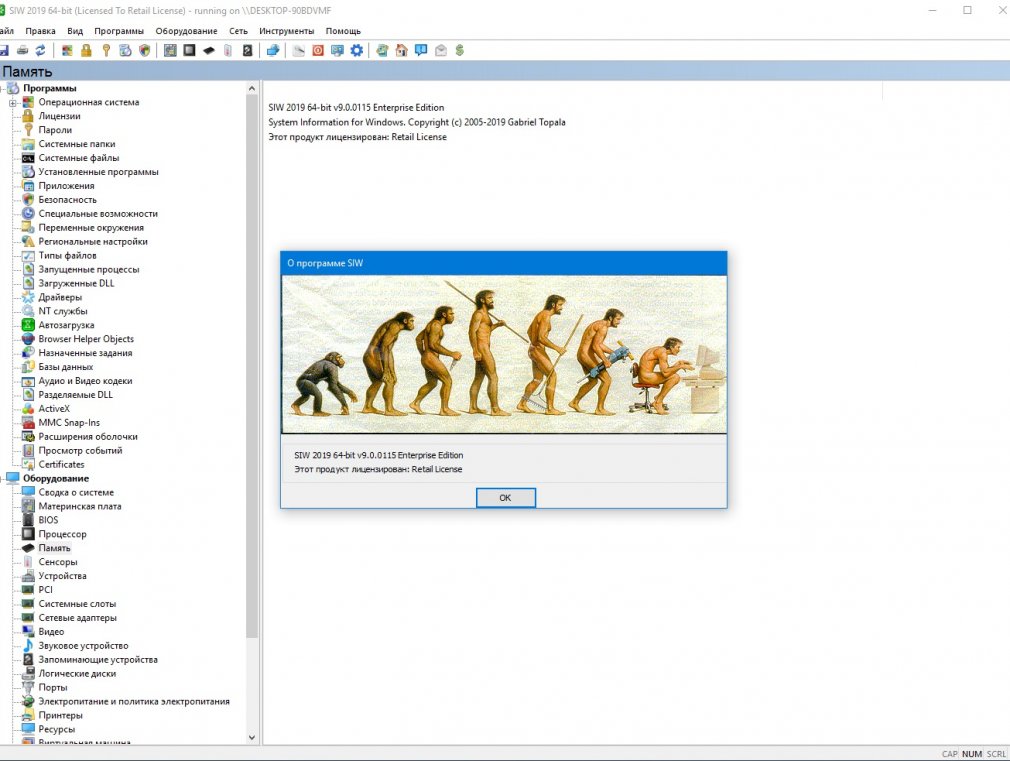Viewport: 1010px width, 761px height.
Task: Open Запущенные процессы in the tree
Action: [89, 269]
